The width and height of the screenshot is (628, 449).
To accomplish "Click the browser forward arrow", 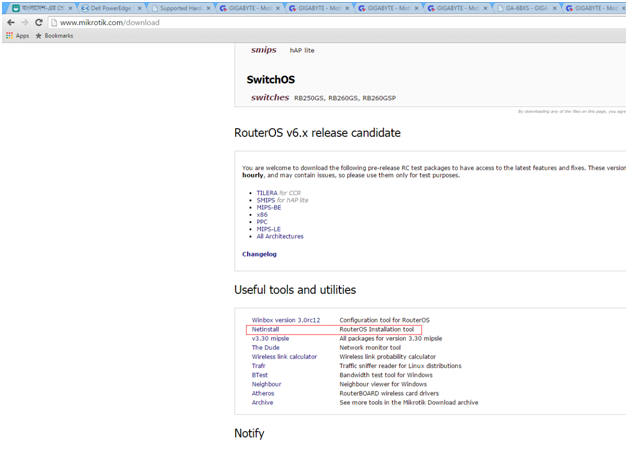I will tap(25, 22).
